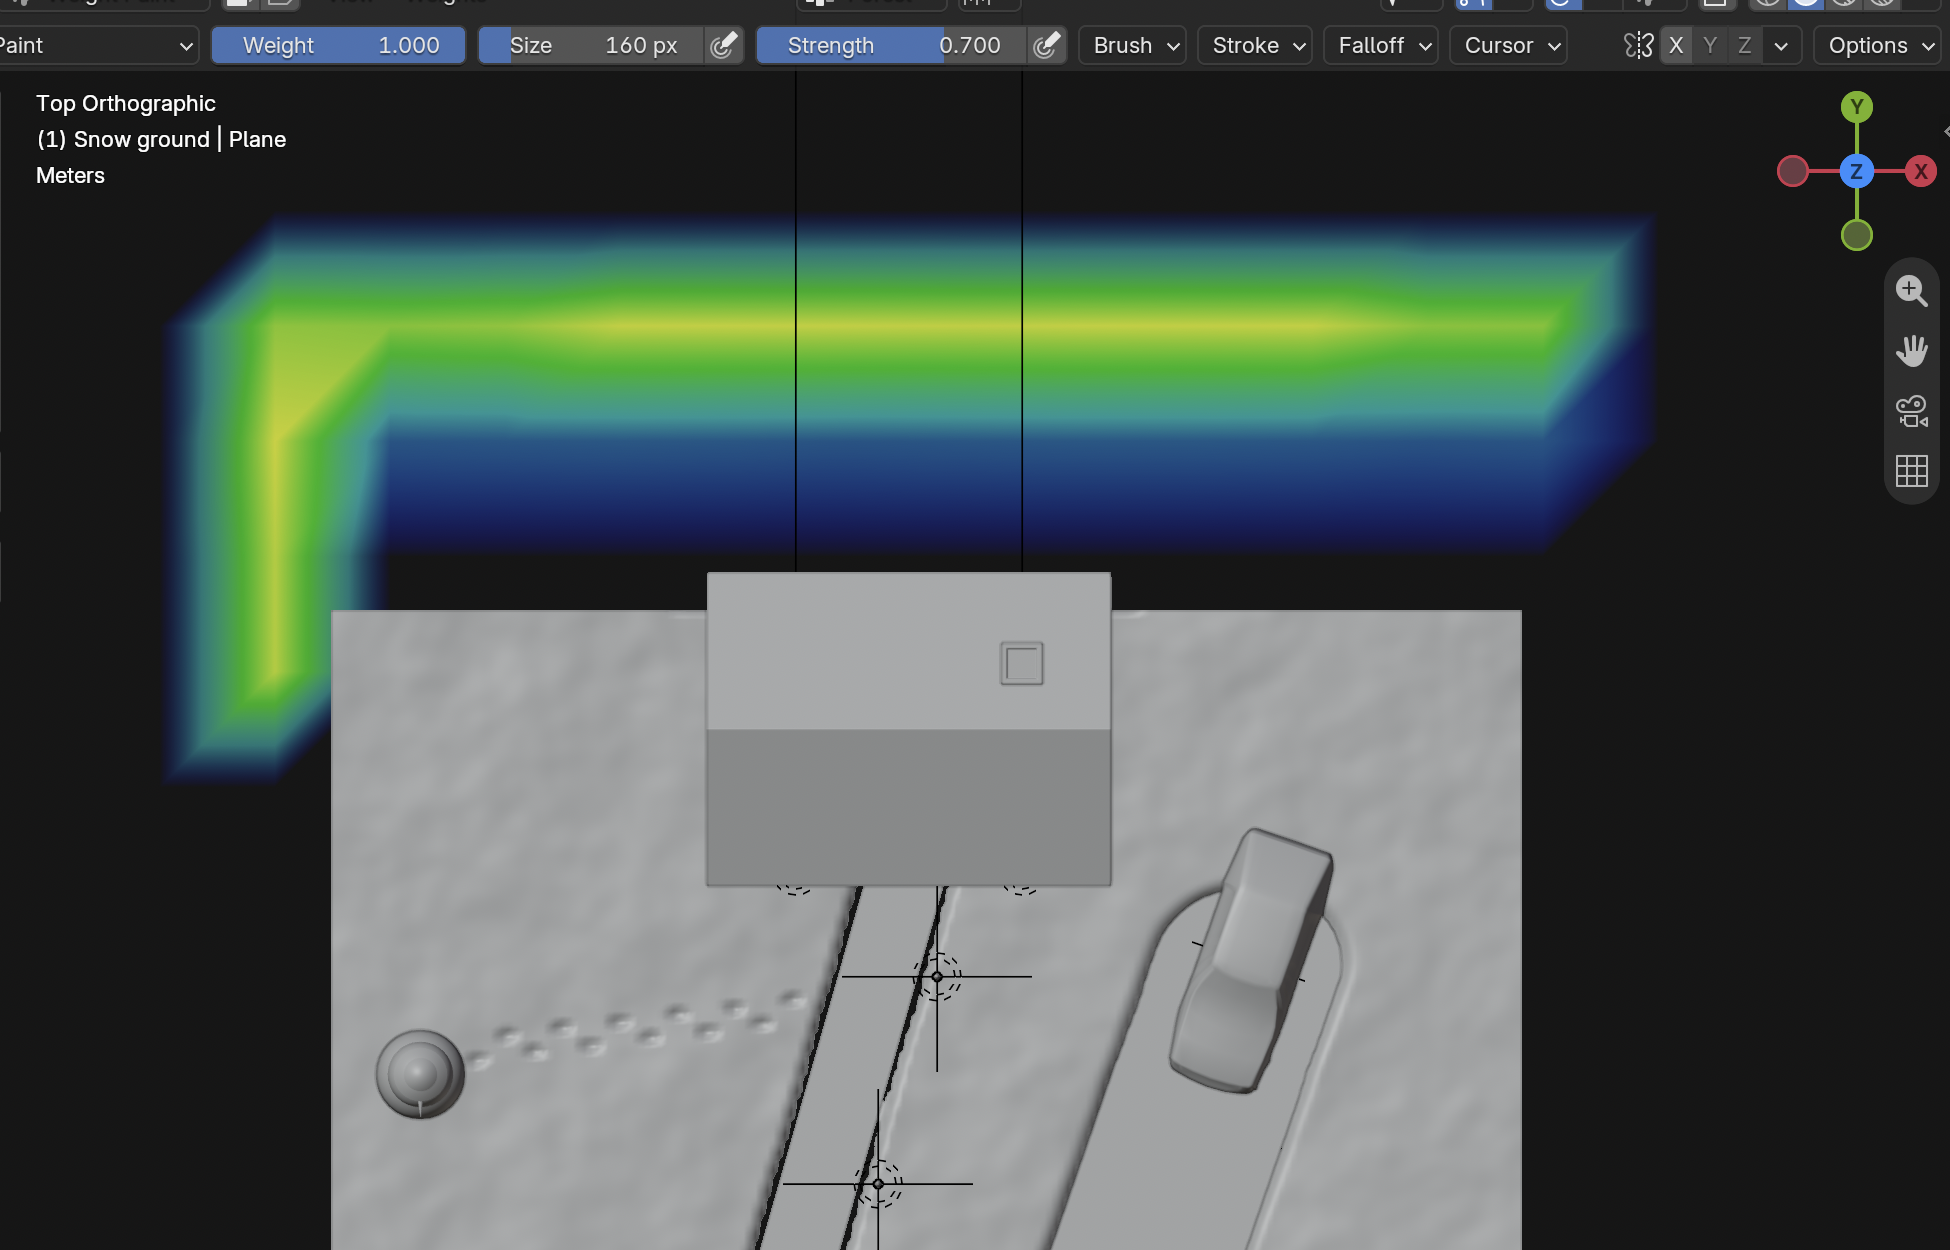Click the small square window on box
This screenshot has height=1250, width=1950.
1022,663
